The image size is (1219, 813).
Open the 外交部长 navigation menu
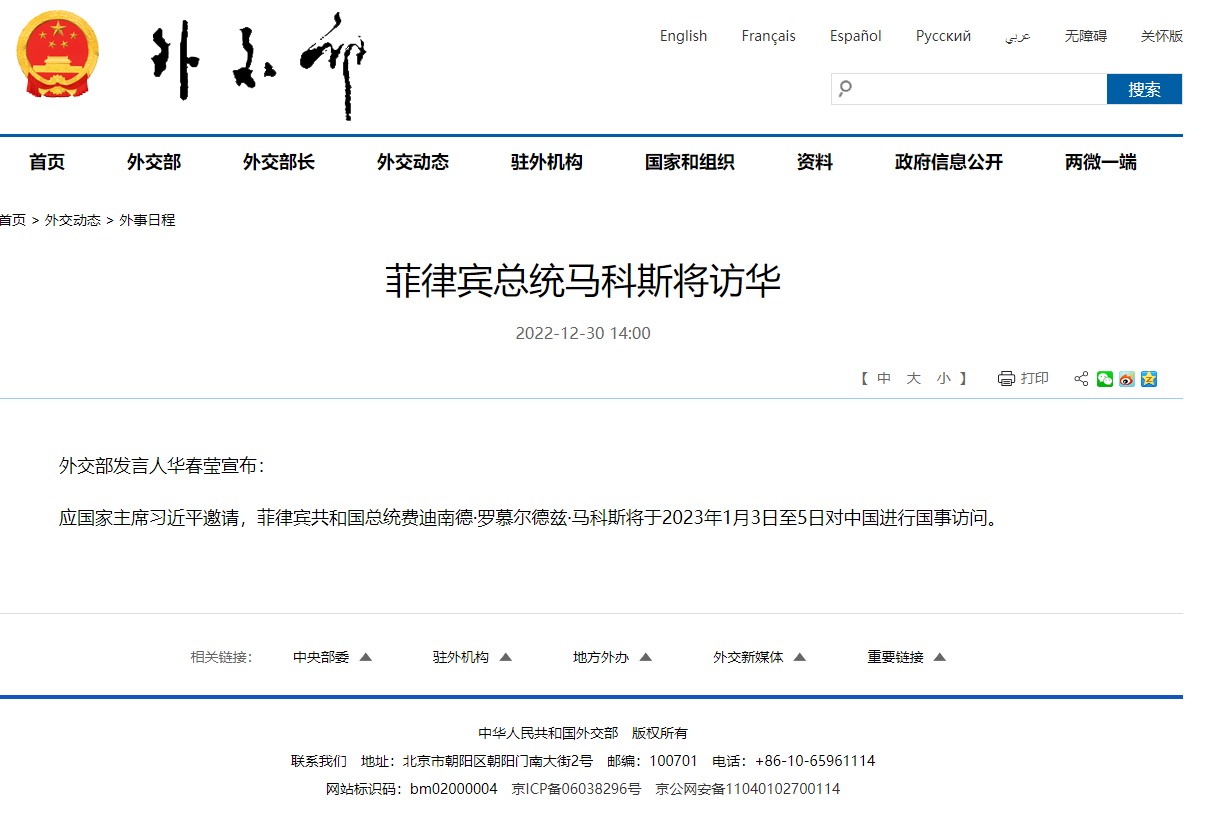point(278,162)
